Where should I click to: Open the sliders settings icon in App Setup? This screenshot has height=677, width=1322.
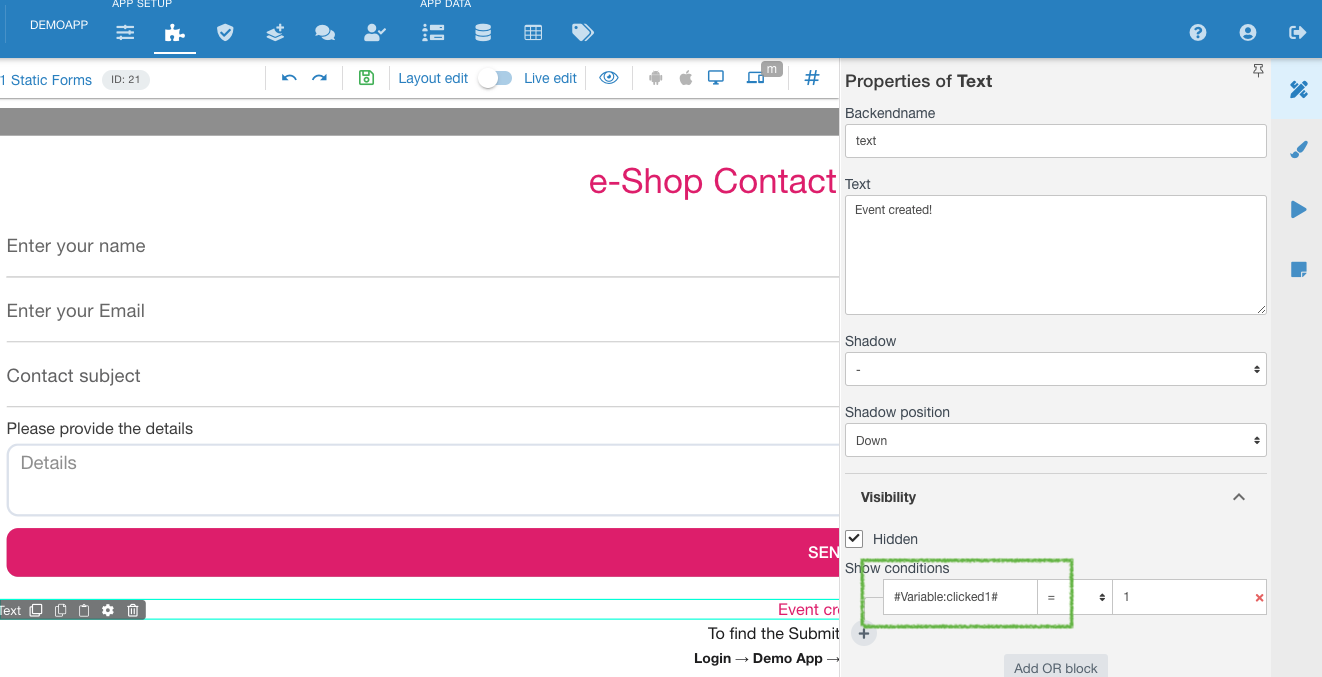coord(125,33)
